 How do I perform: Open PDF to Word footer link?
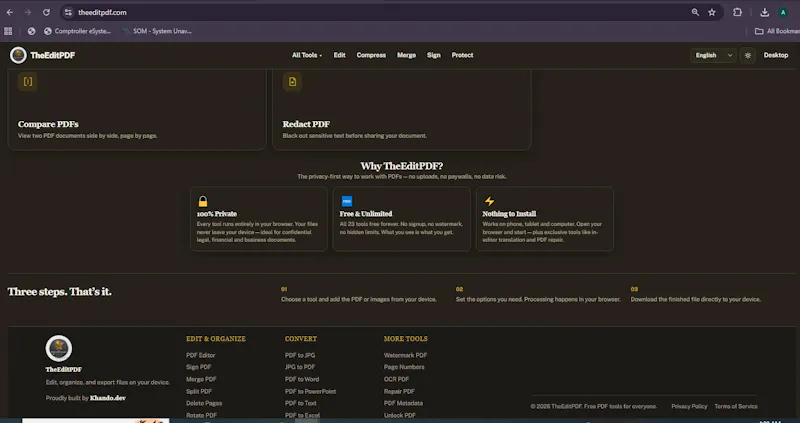click(302, 379)
